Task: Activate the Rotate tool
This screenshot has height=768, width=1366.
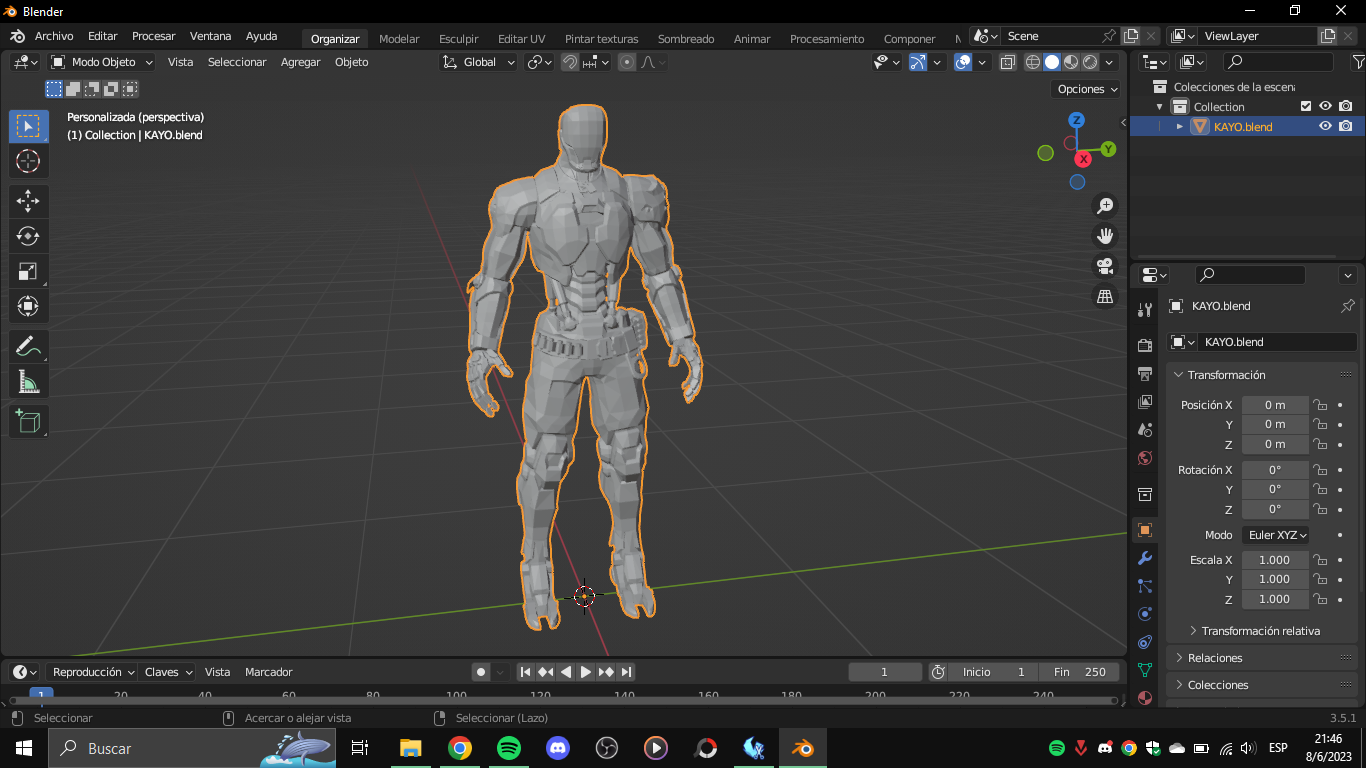Action: [x=28, y=236]
